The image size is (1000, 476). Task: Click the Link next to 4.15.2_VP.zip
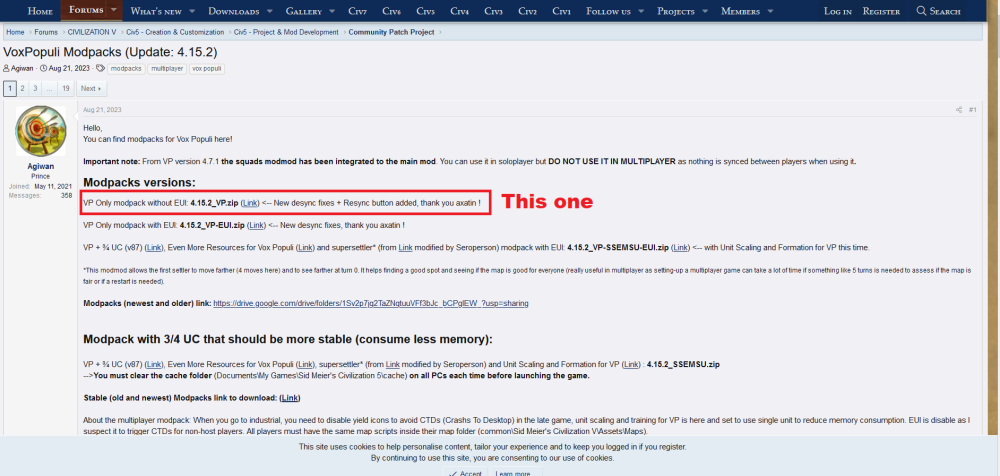coord(251,202)
